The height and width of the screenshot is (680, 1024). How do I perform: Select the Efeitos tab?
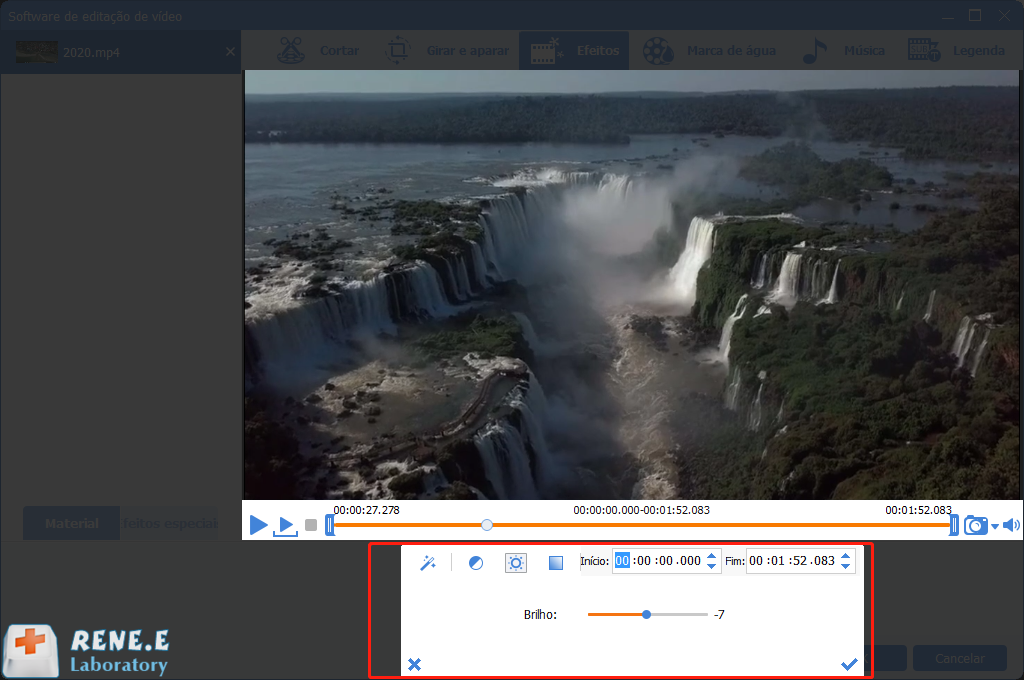574,50
